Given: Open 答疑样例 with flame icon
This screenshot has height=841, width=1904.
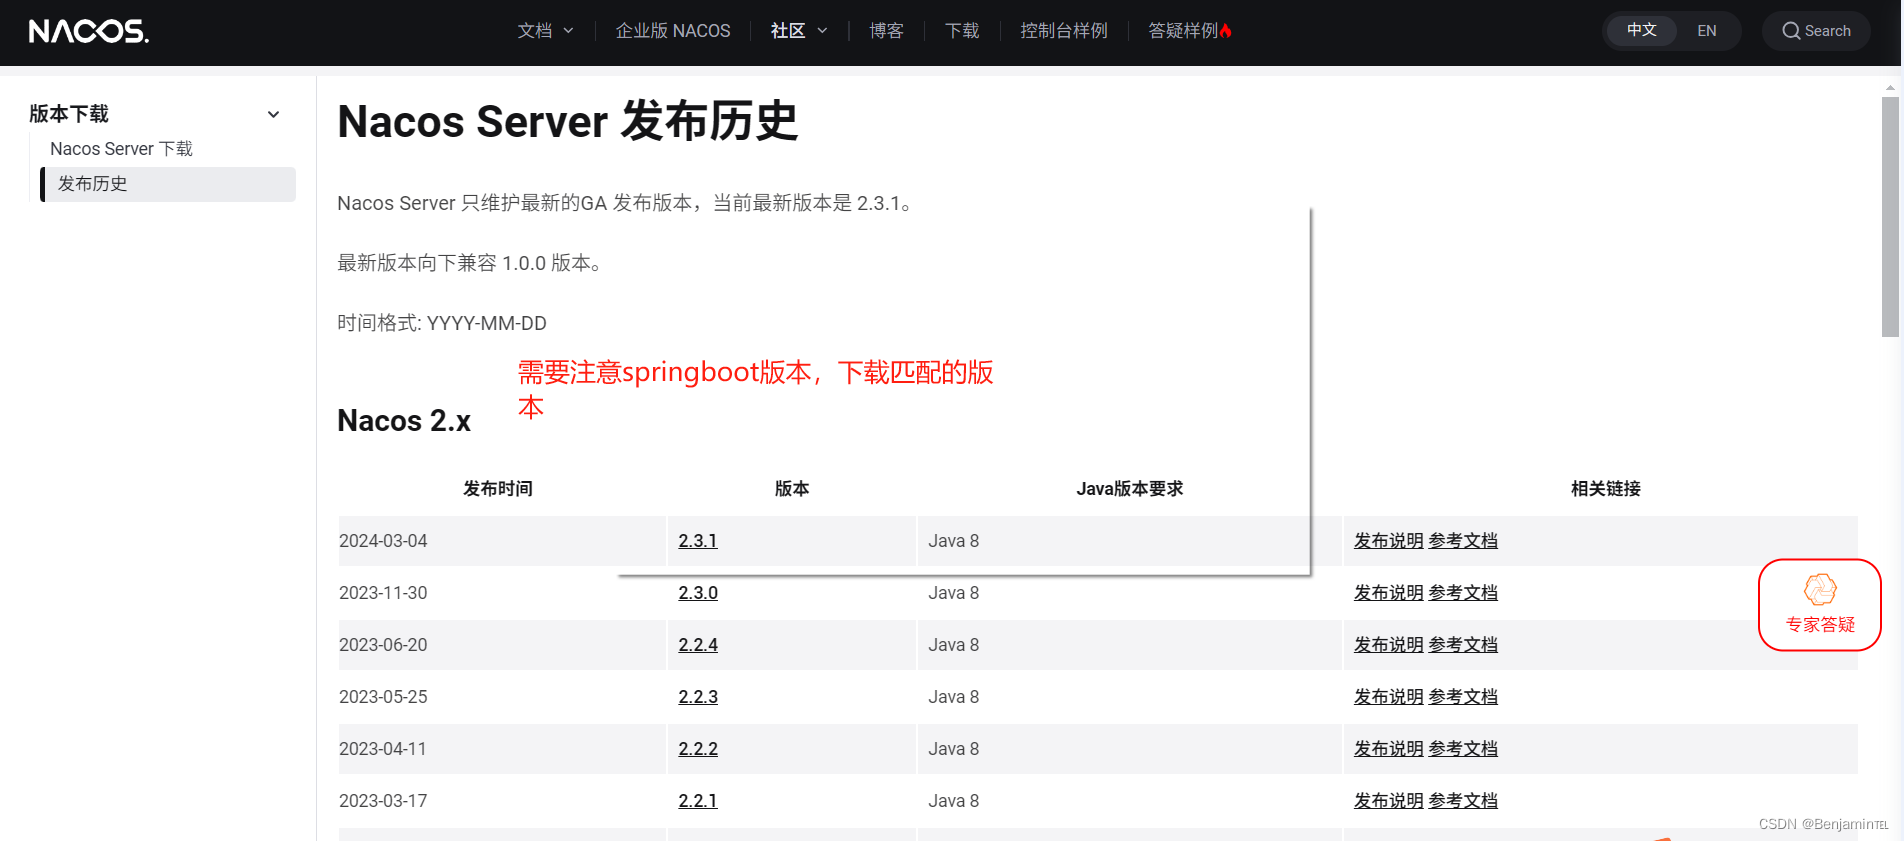Looking at the screenshot, I should pyautogui.click(x=1190, y=31).
